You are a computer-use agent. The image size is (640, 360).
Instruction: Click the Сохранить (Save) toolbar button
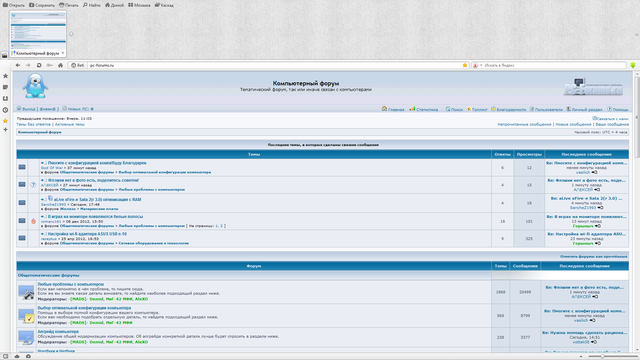42,5
